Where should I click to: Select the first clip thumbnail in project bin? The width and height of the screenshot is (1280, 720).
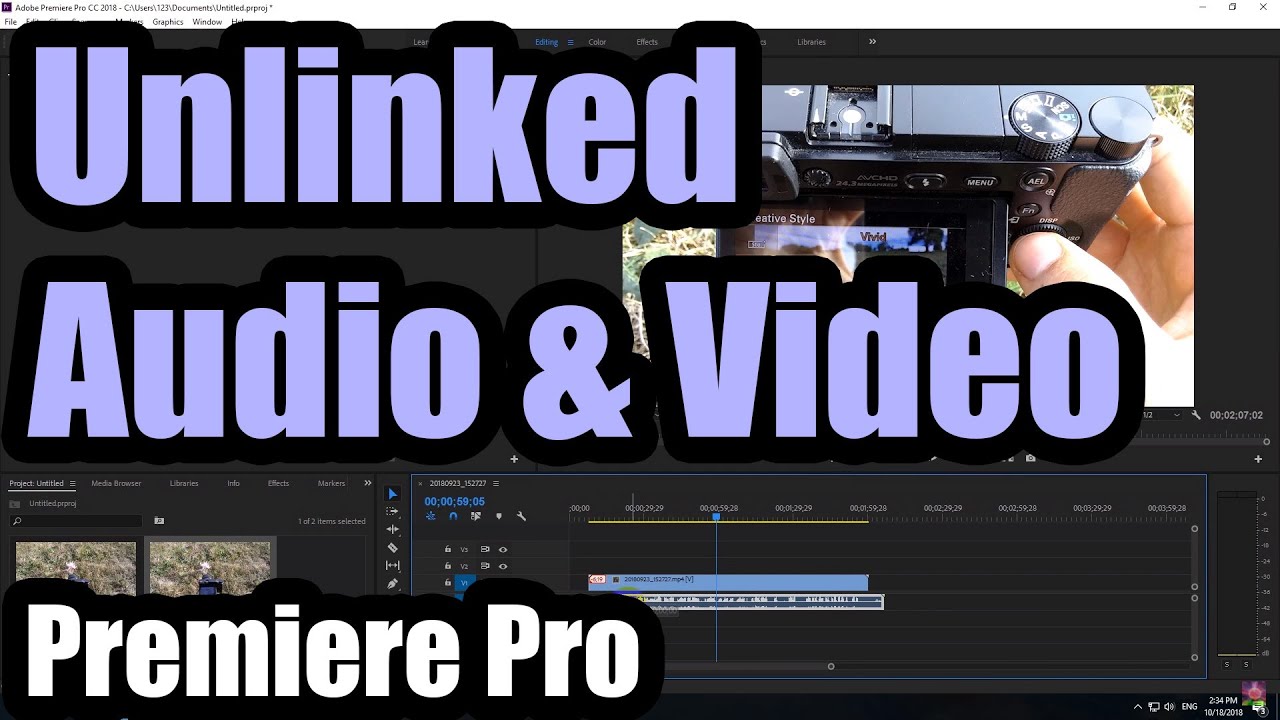75,568
